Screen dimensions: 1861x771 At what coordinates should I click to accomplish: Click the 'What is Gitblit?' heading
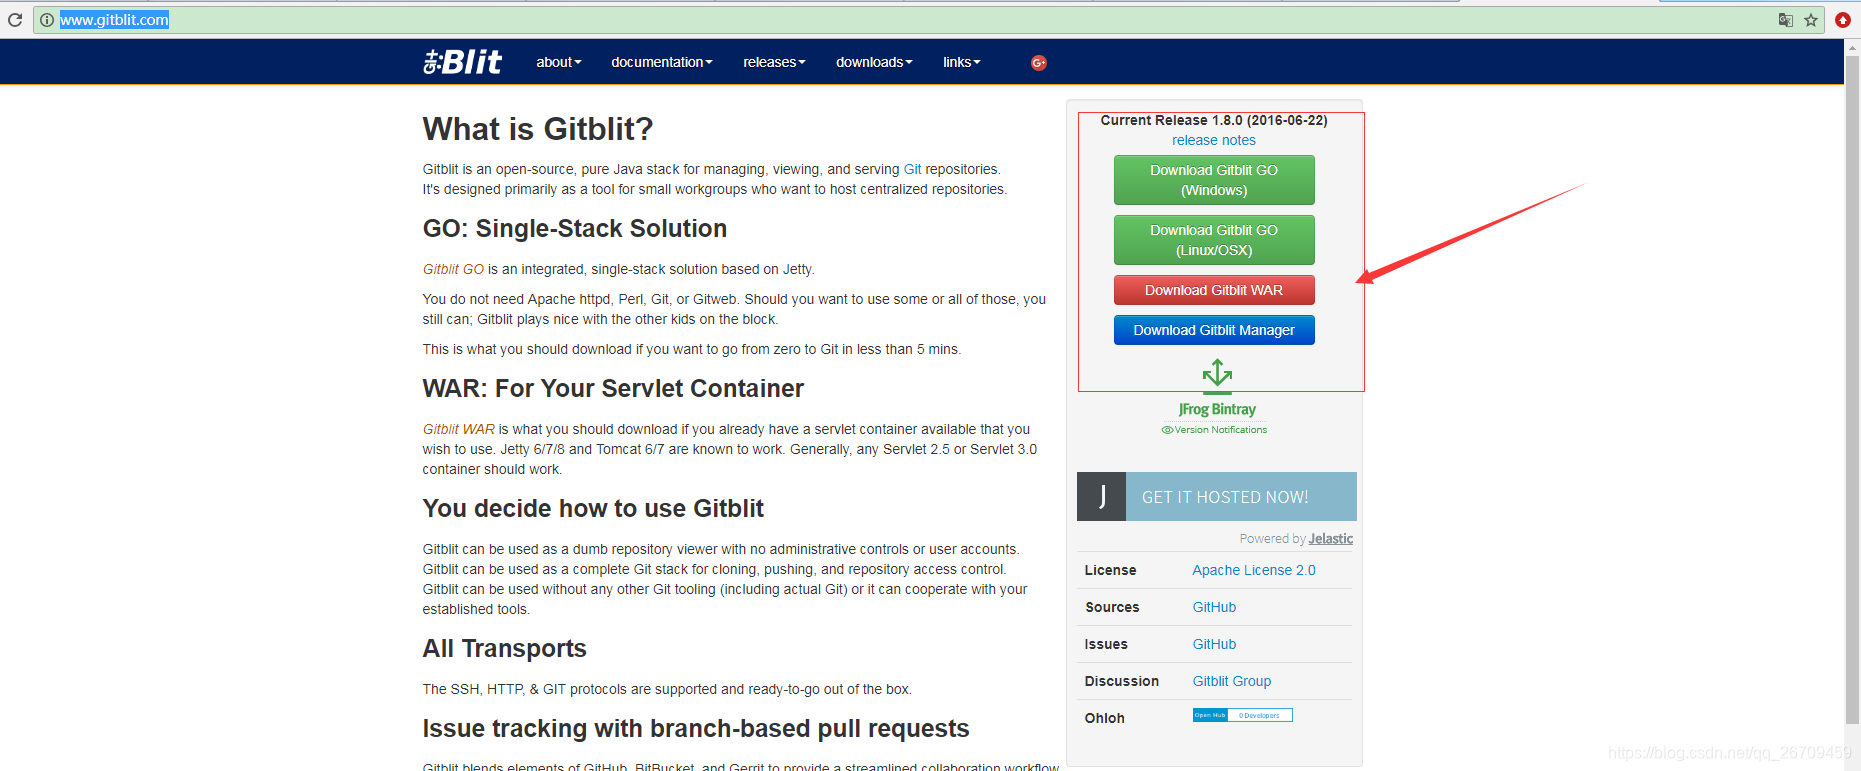[538, 129]
